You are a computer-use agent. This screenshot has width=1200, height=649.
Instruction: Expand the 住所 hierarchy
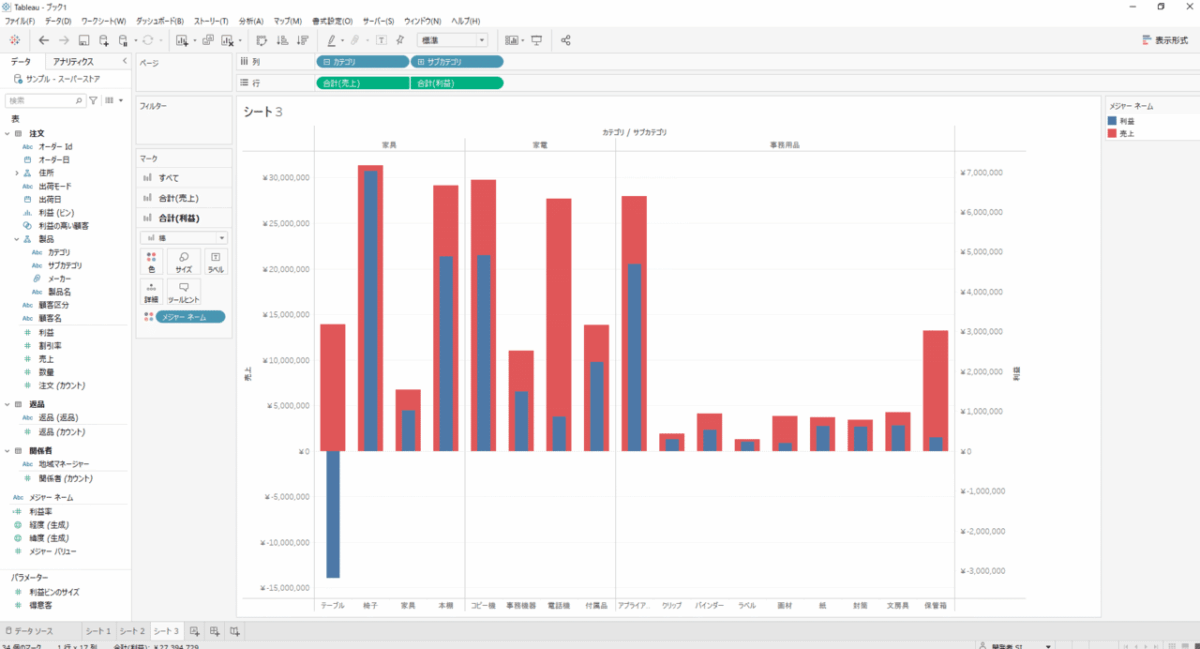click(x=17, y=173)
